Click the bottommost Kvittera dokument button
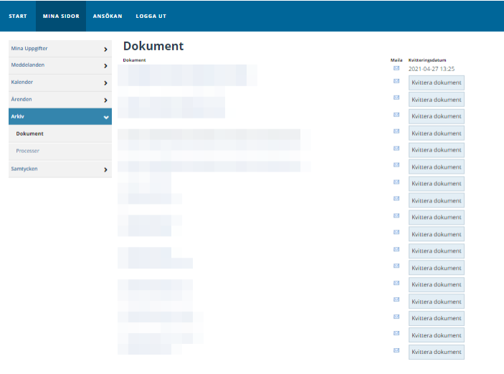 [436, 352]
